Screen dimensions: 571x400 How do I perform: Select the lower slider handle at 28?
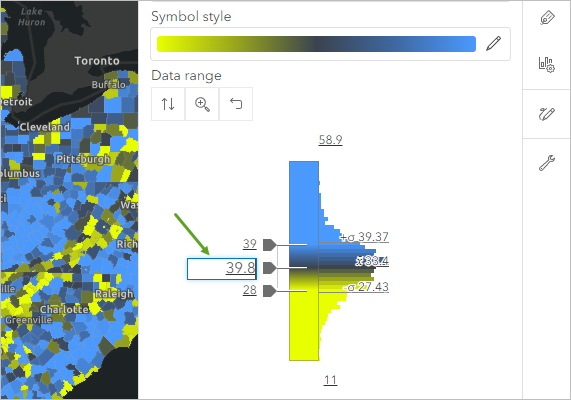click(x=270, y=291)
